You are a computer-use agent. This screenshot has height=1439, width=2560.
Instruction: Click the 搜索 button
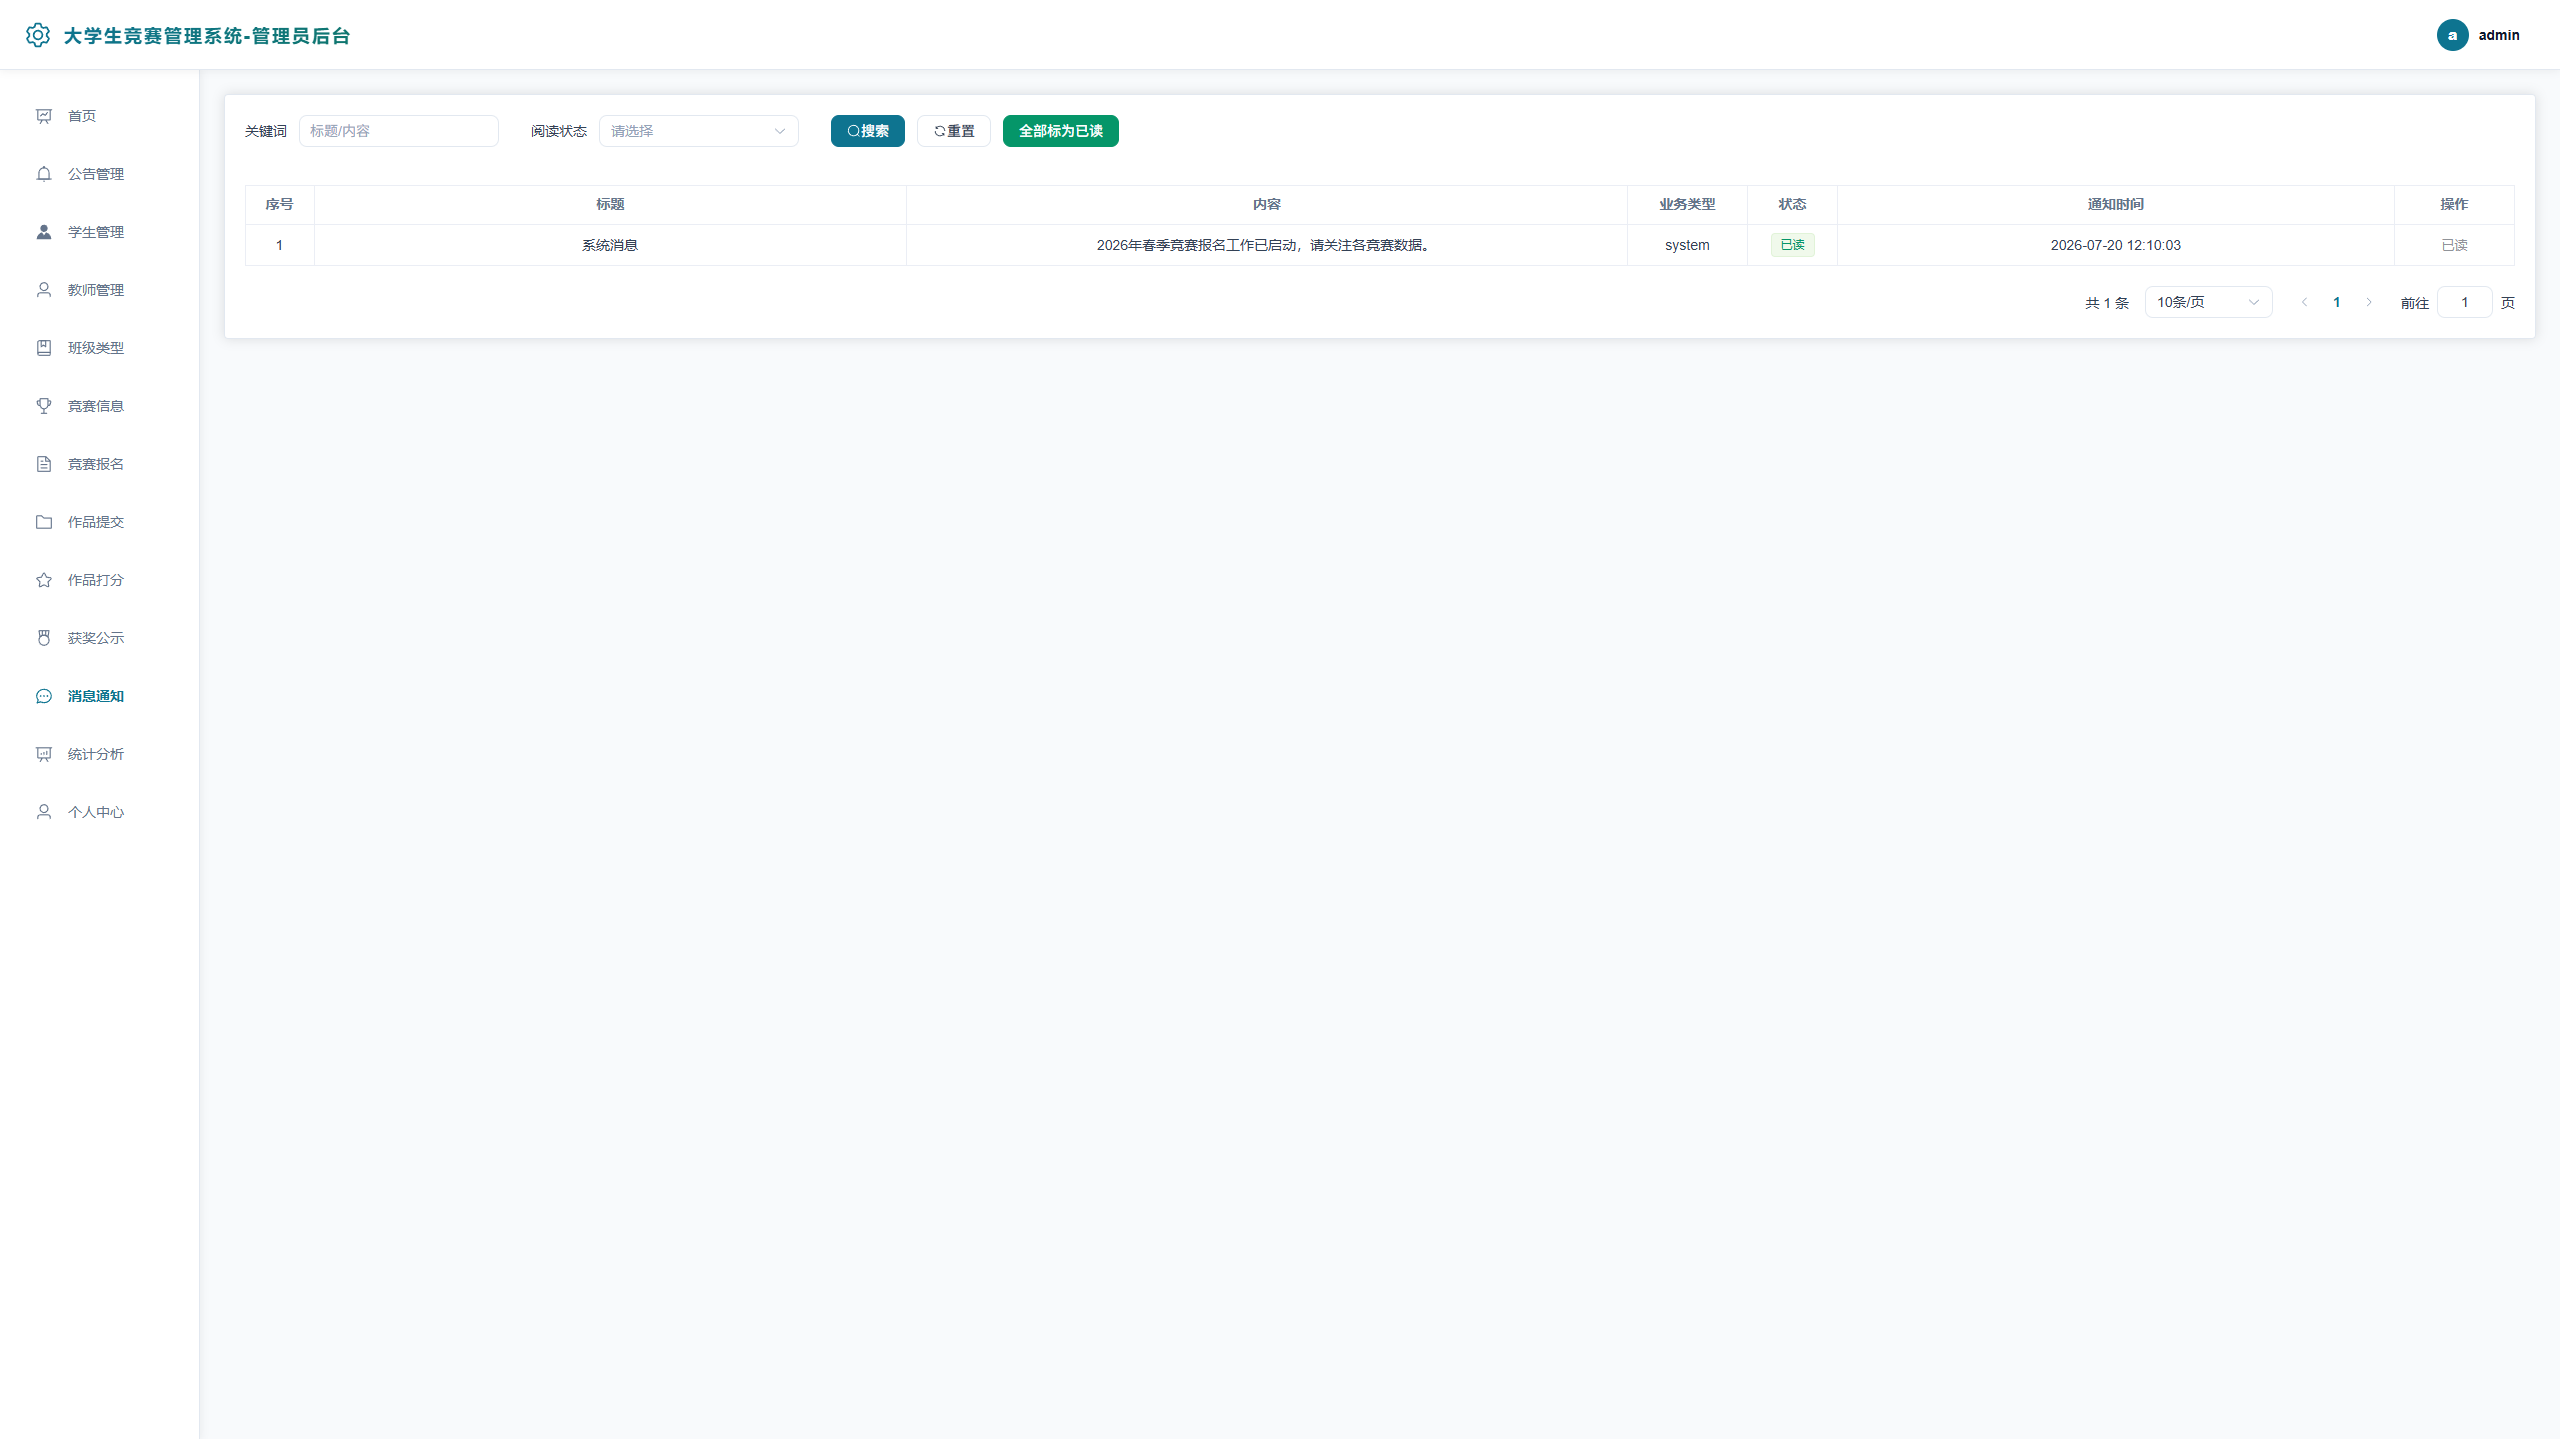[x=867, y=131]
